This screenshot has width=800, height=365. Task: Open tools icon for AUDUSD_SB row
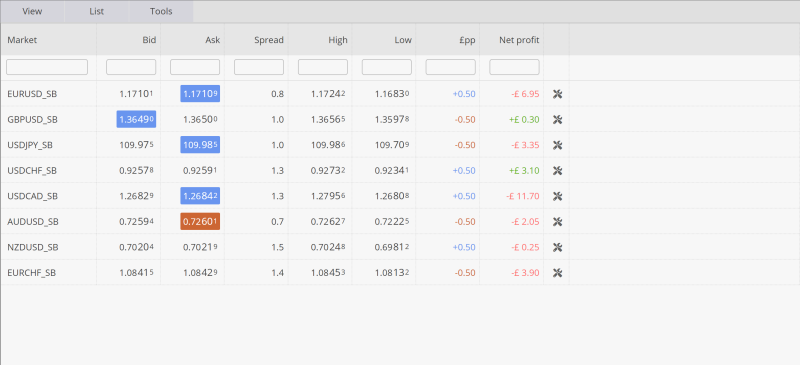point(557,222)
